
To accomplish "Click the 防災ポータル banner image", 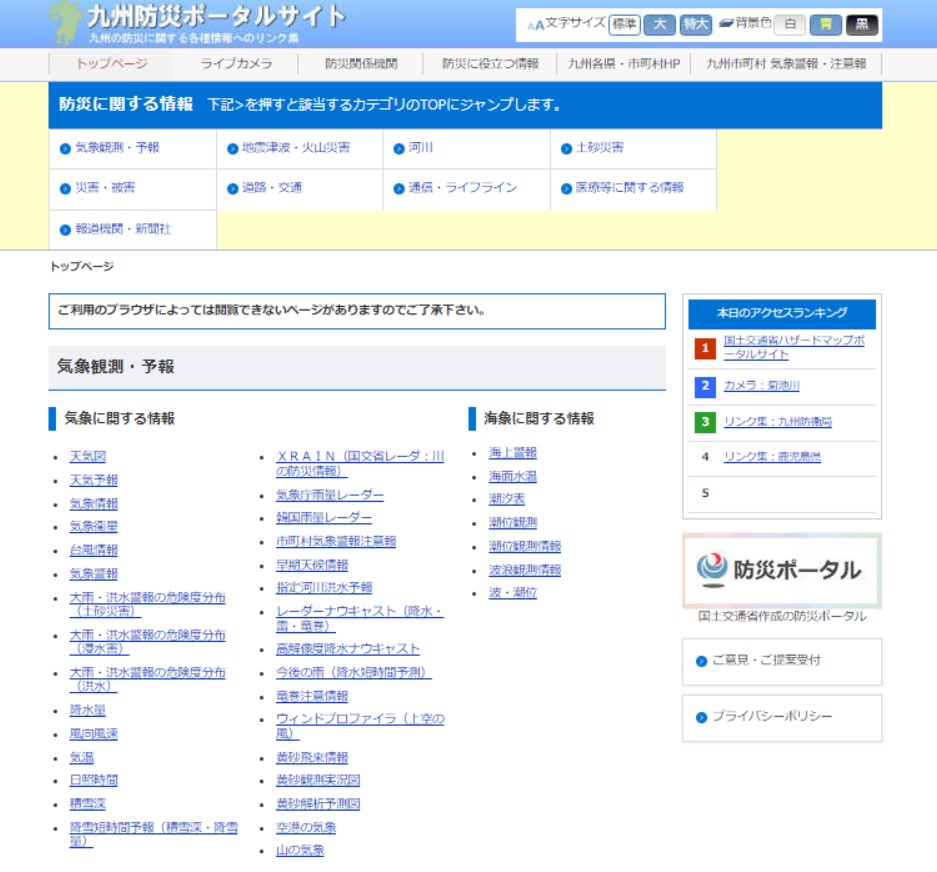I will pos(782,571).
